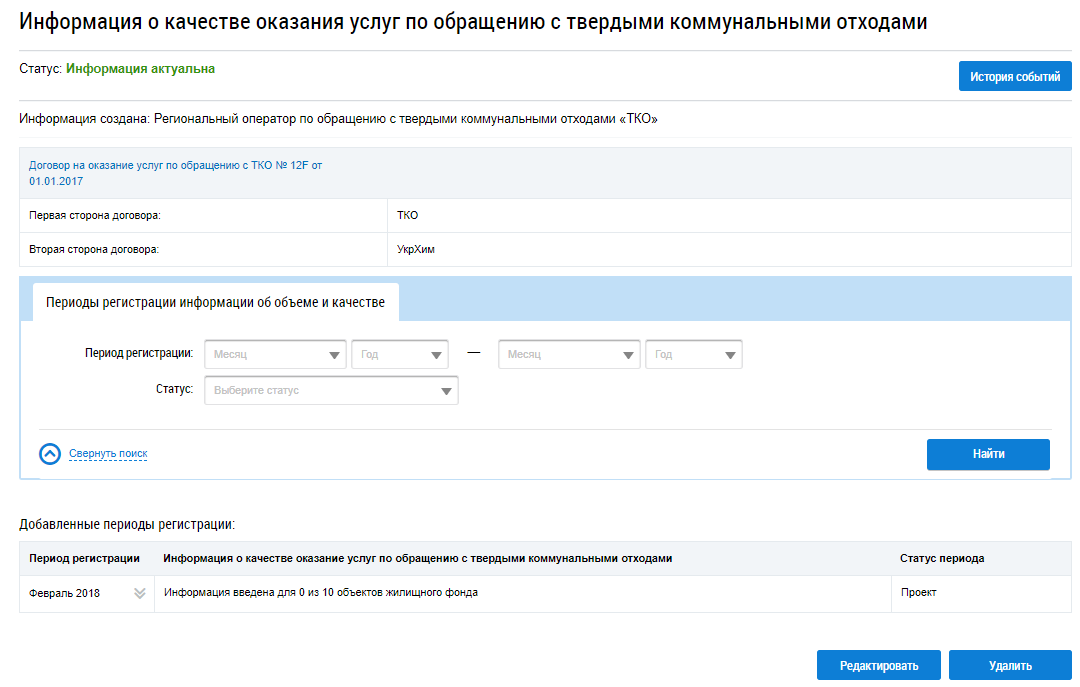
Task: Open the start period Год dropdown
Action: [x=399, y=355]
